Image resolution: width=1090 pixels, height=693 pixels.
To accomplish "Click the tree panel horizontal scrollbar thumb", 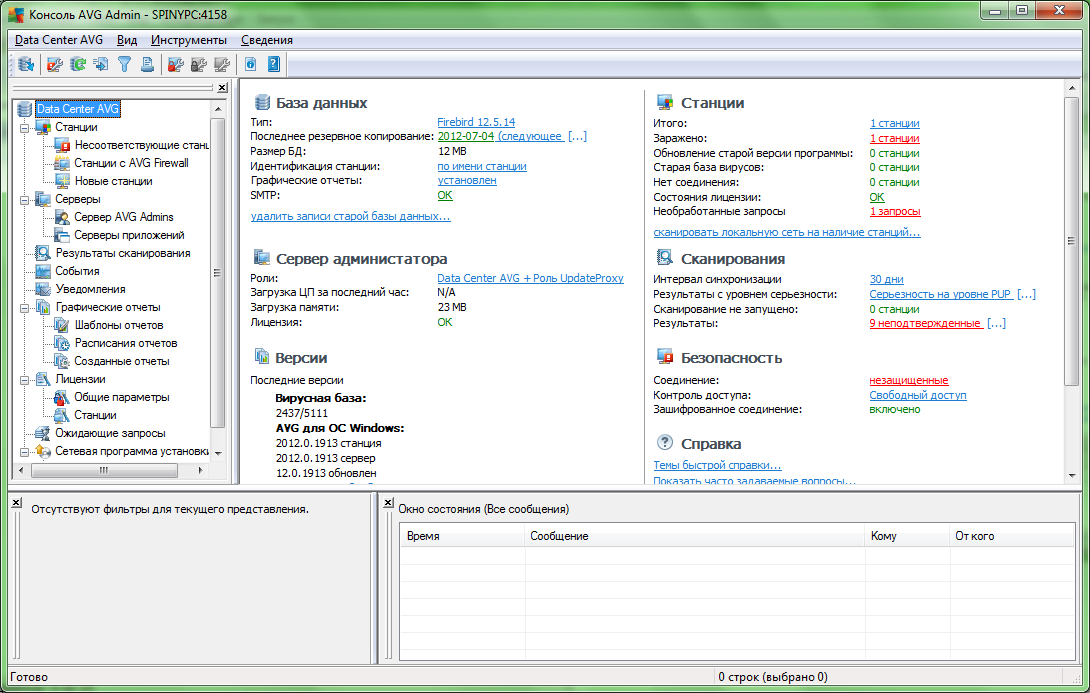I will tap(104, 471).
